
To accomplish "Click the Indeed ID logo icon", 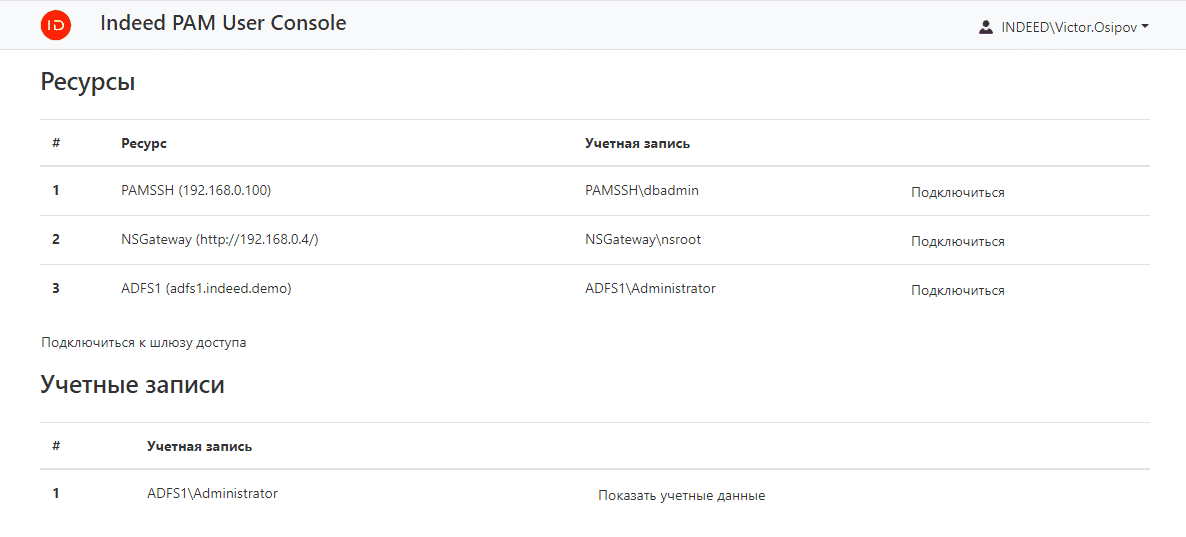I will pos(56,25).
